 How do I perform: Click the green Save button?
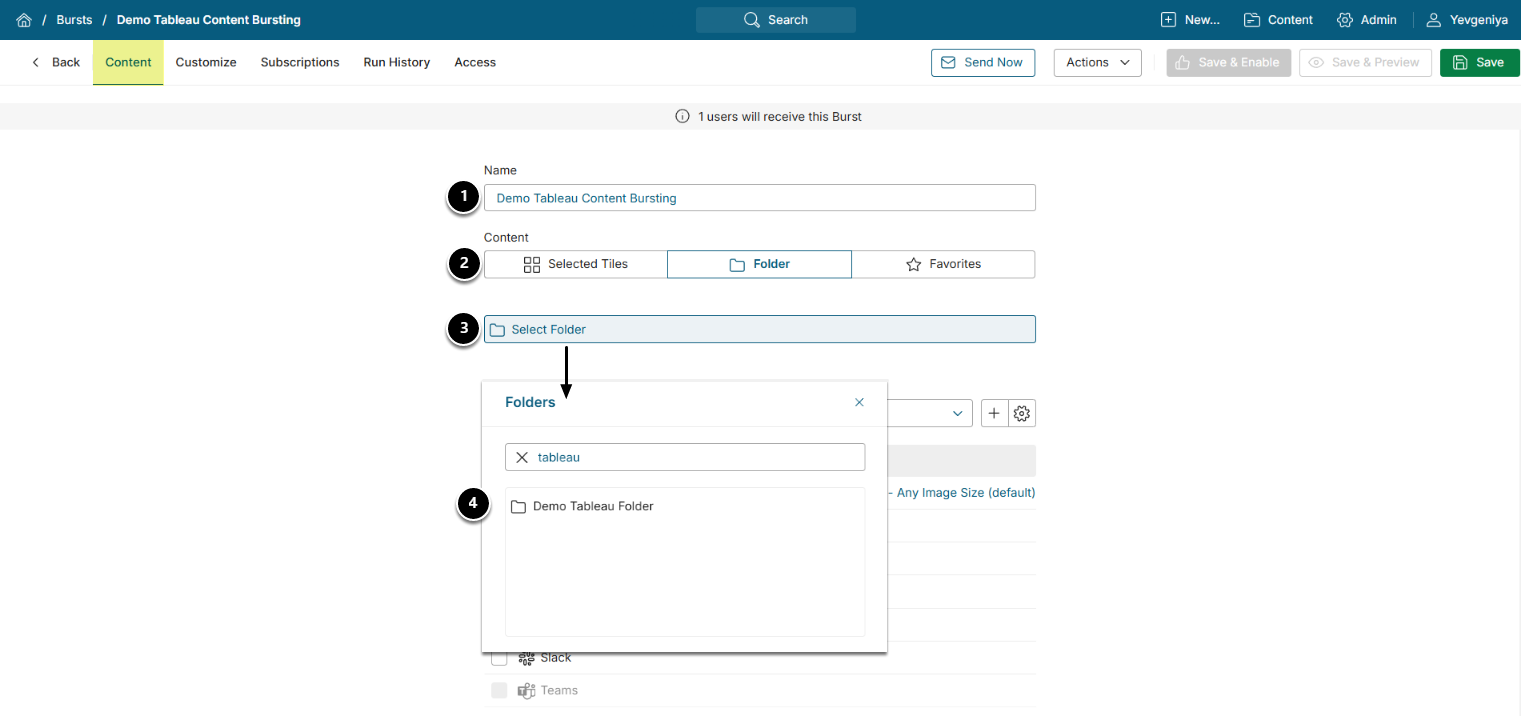tap(1480, 62)
